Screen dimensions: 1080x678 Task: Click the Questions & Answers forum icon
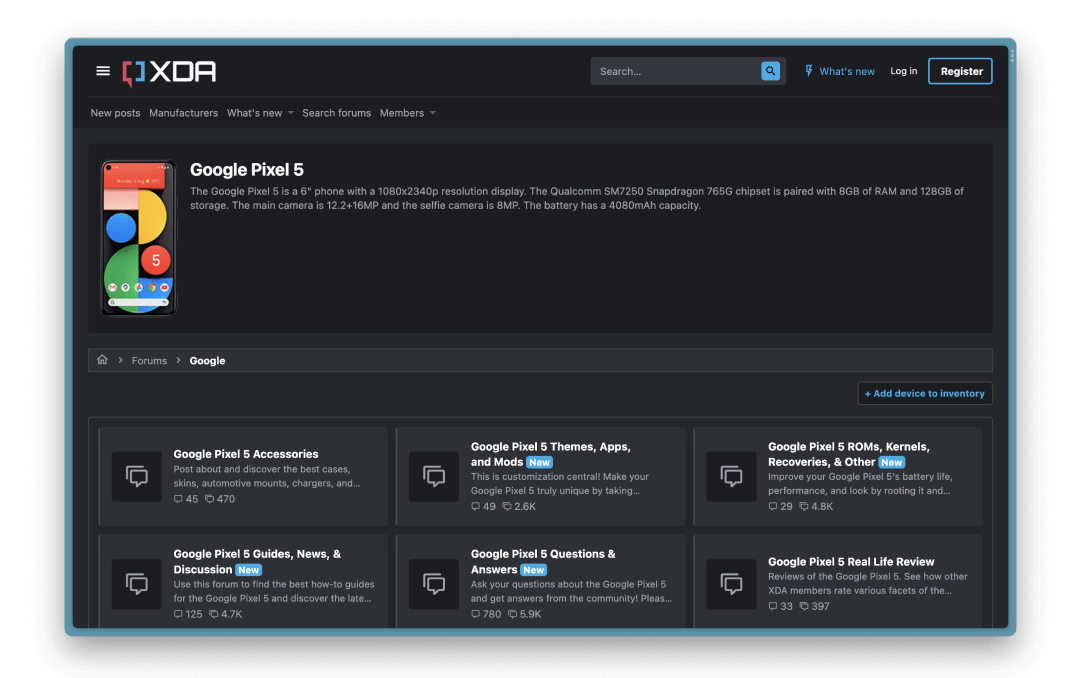pos(434,584)
